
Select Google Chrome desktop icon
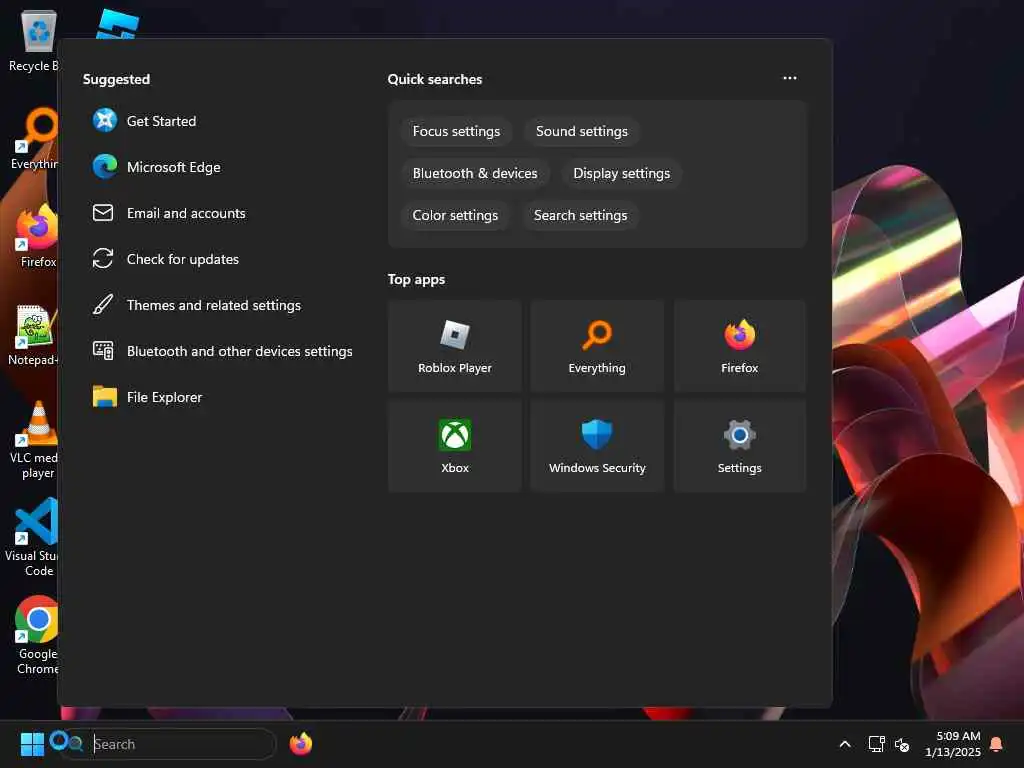click(37, 635)
